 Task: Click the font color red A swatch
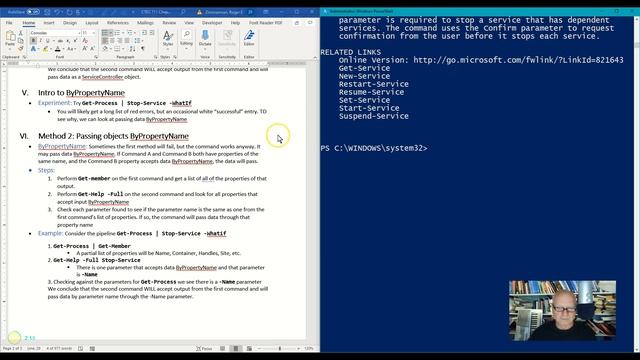tap(58, 49)
